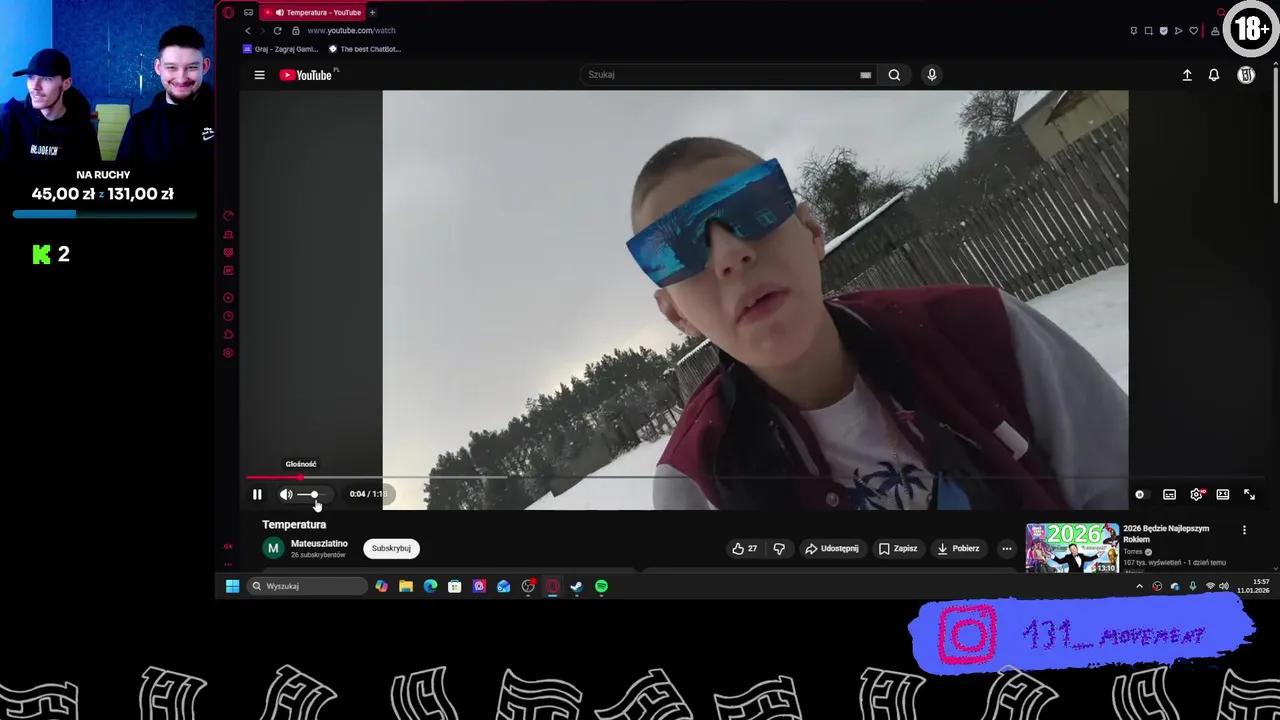Adjust the volume slider handle

314,494
